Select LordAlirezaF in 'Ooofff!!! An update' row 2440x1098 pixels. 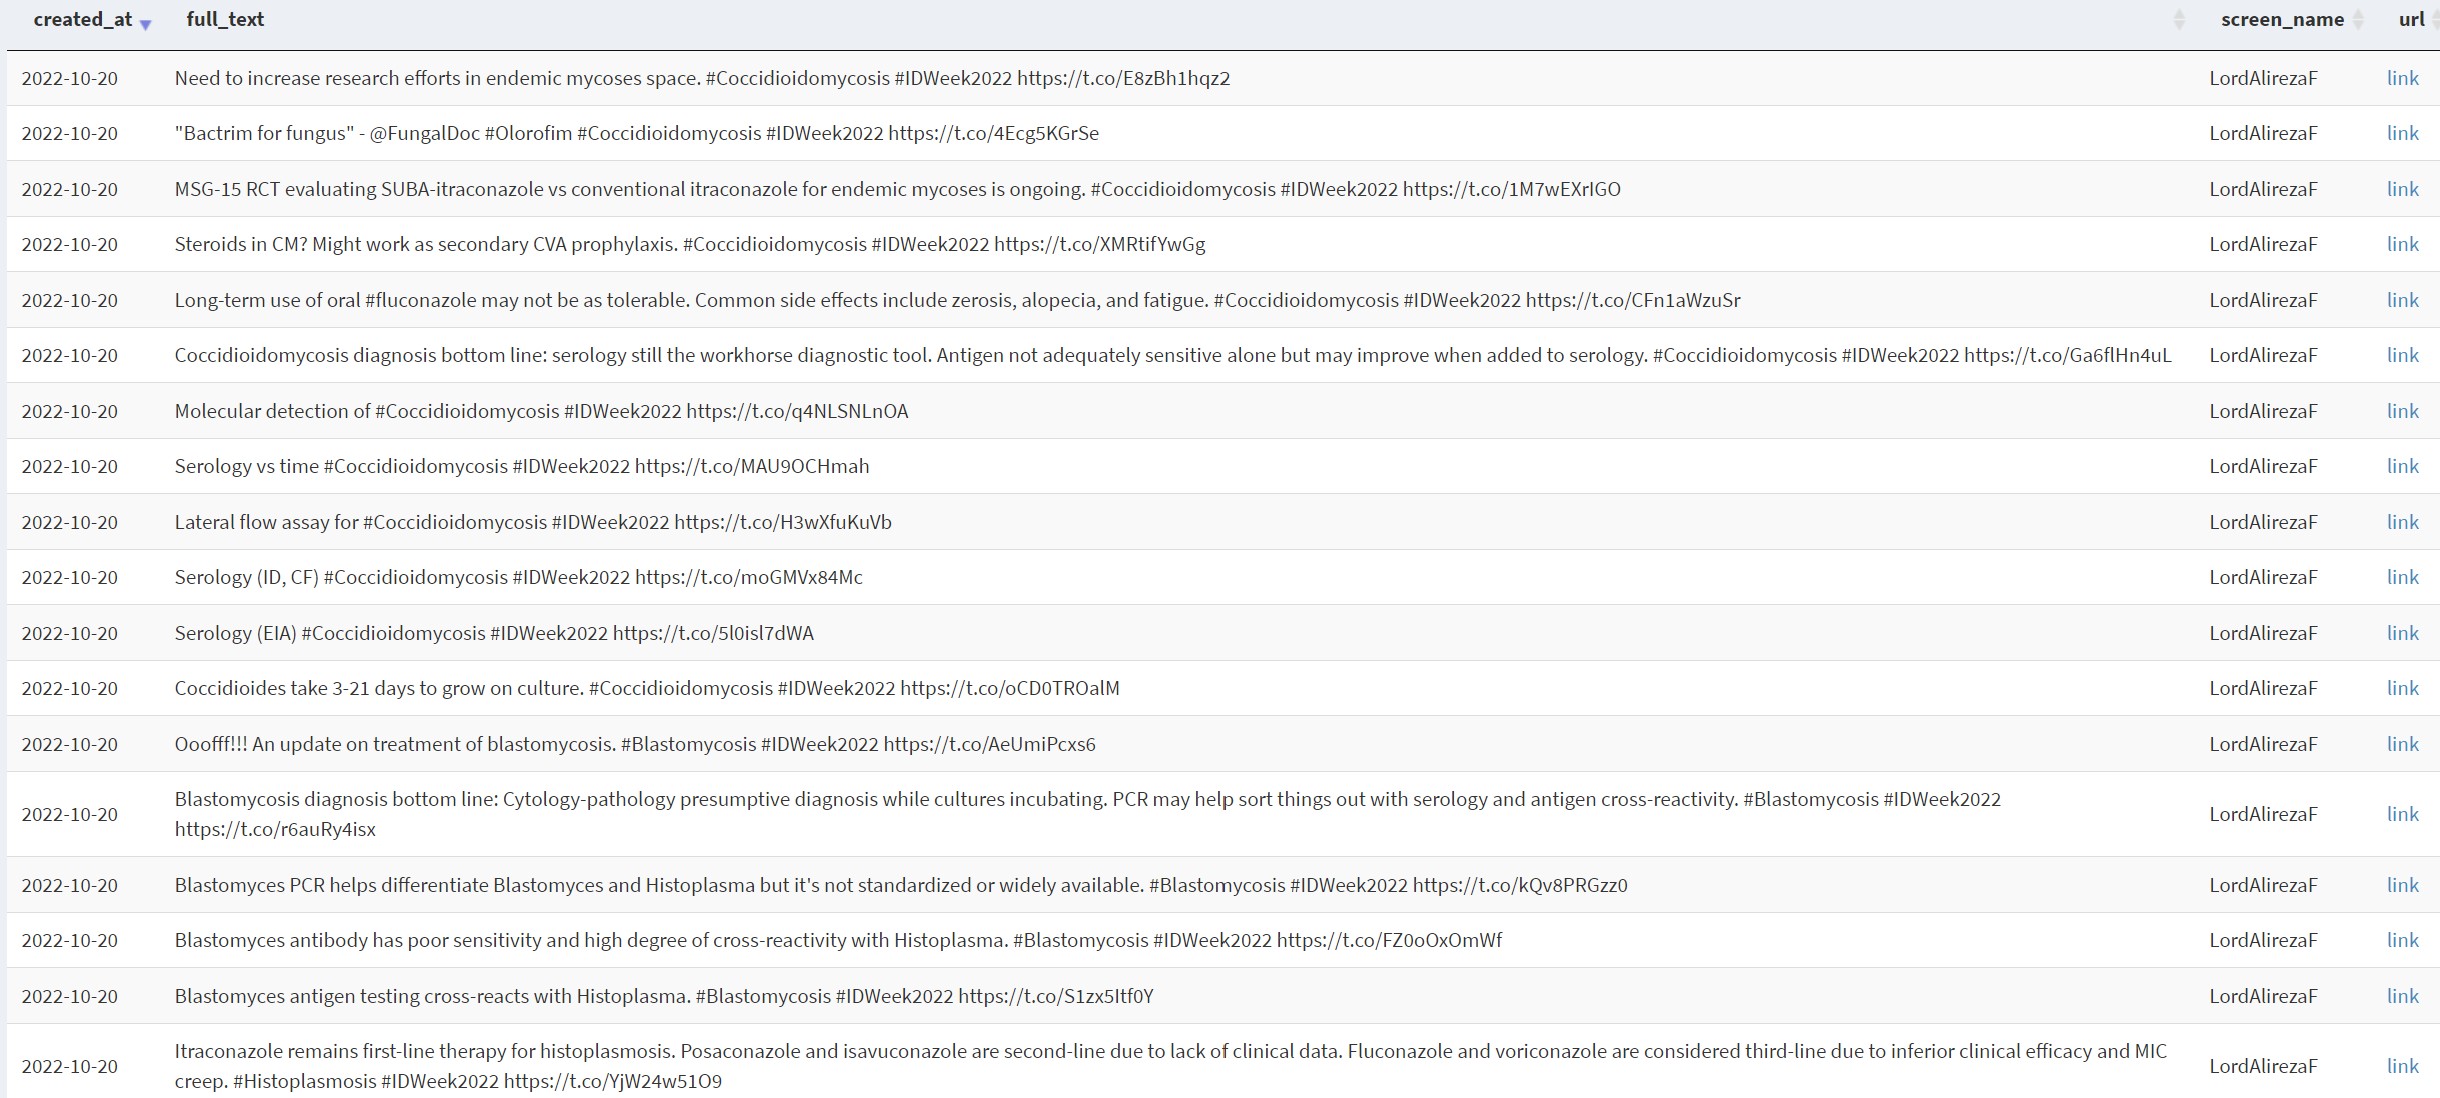click(2263, 744)
